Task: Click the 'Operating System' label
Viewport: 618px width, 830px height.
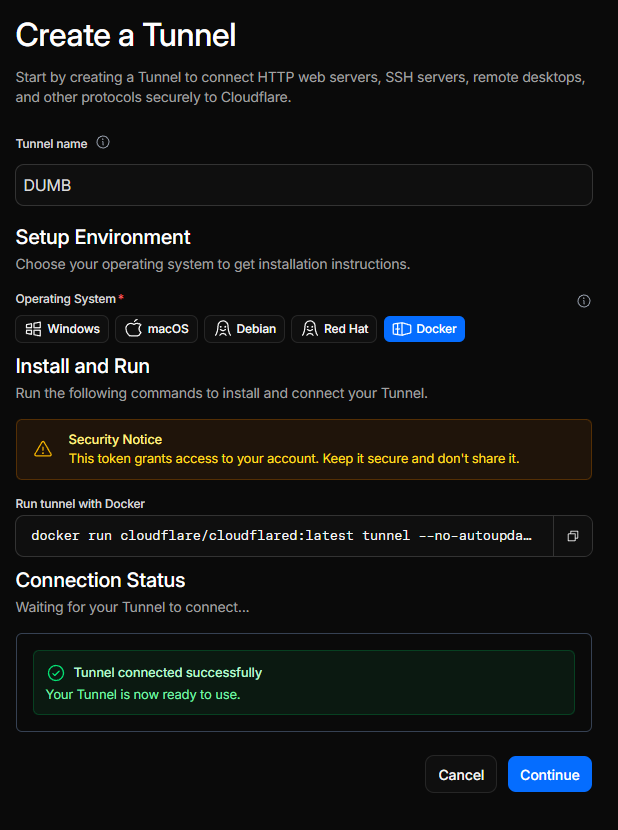Action: pyautogui.click(x=66, y=299)
